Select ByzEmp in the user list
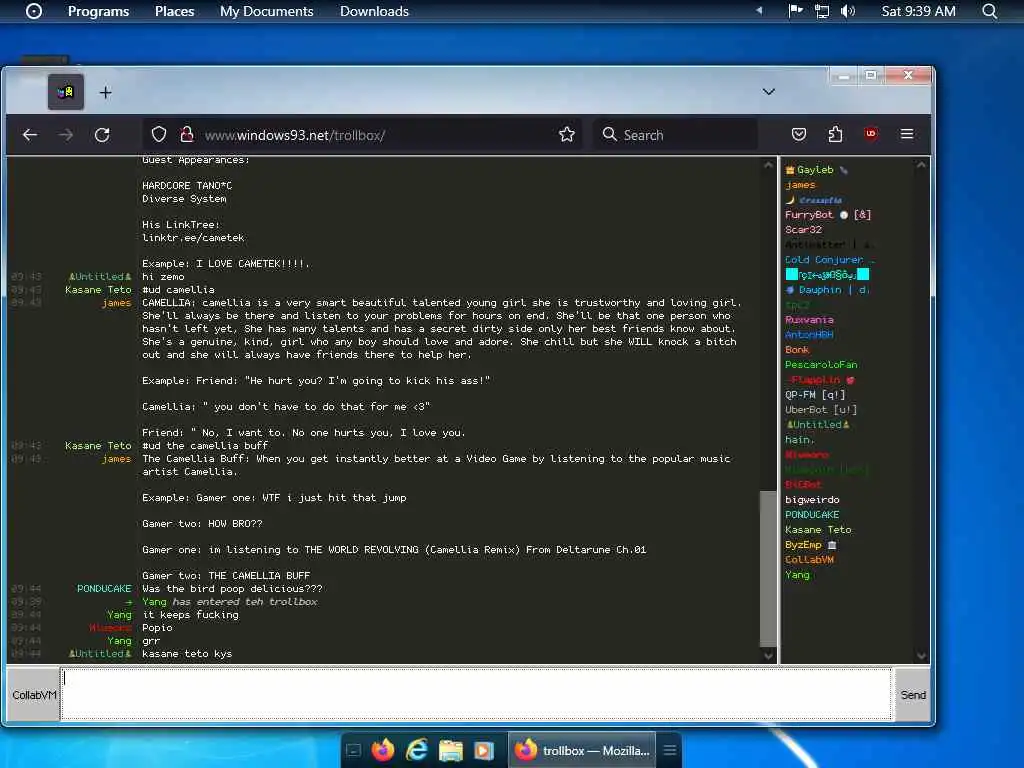This screenshot has height=768, width=1024. click(x=810, y=545)
